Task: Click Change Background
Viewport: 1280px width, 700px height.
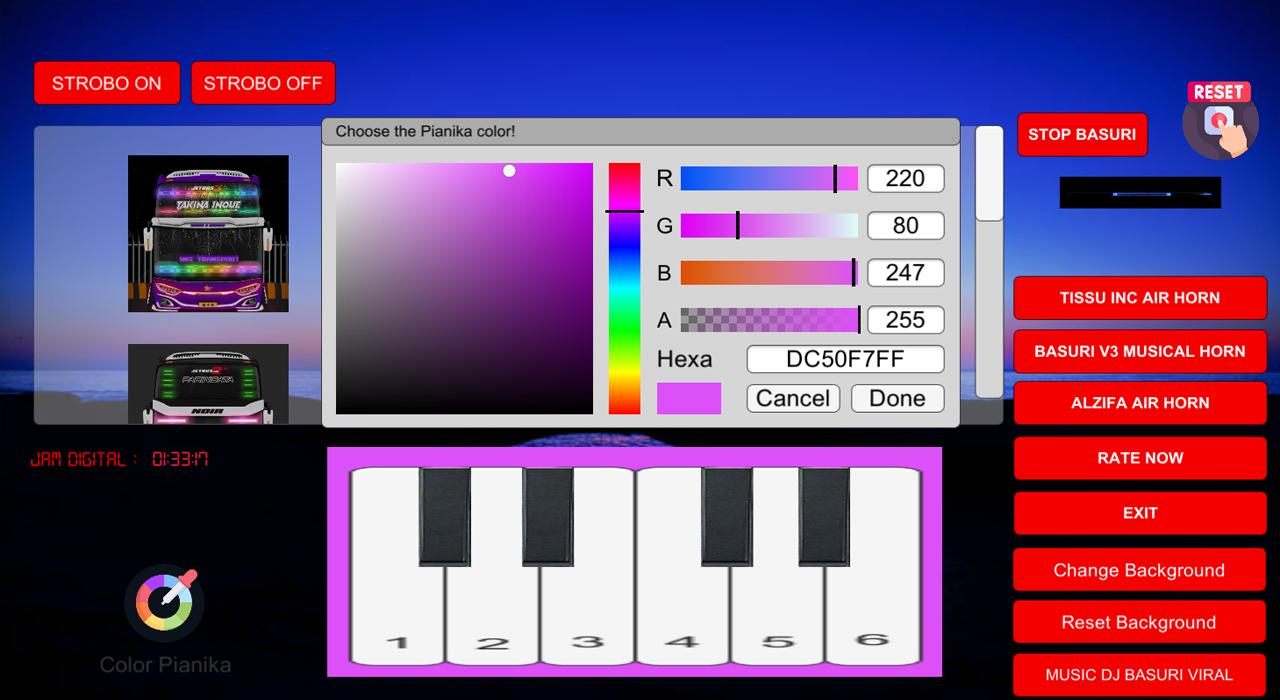Action: tap(1139, 570)
